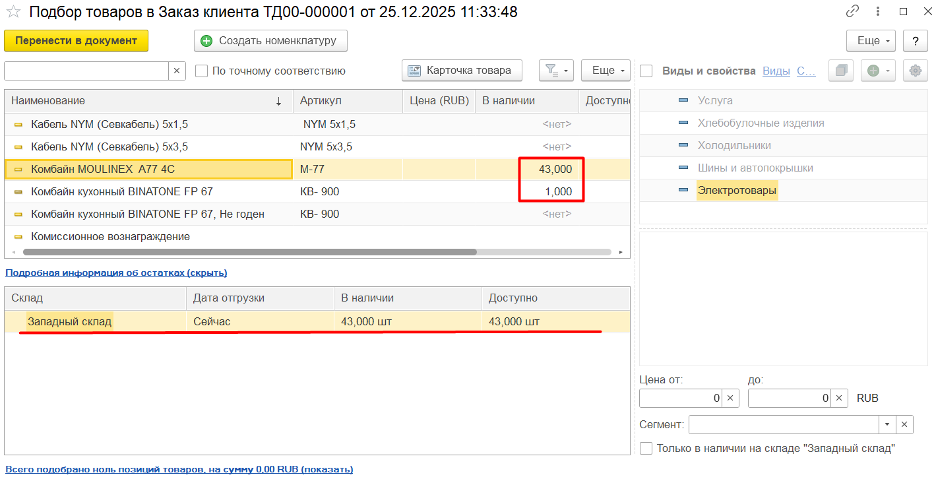This screenshot has height=482, width=936.
Task: Toggle the 'Виды и свойства' checkbox
Action: point(647,71)
